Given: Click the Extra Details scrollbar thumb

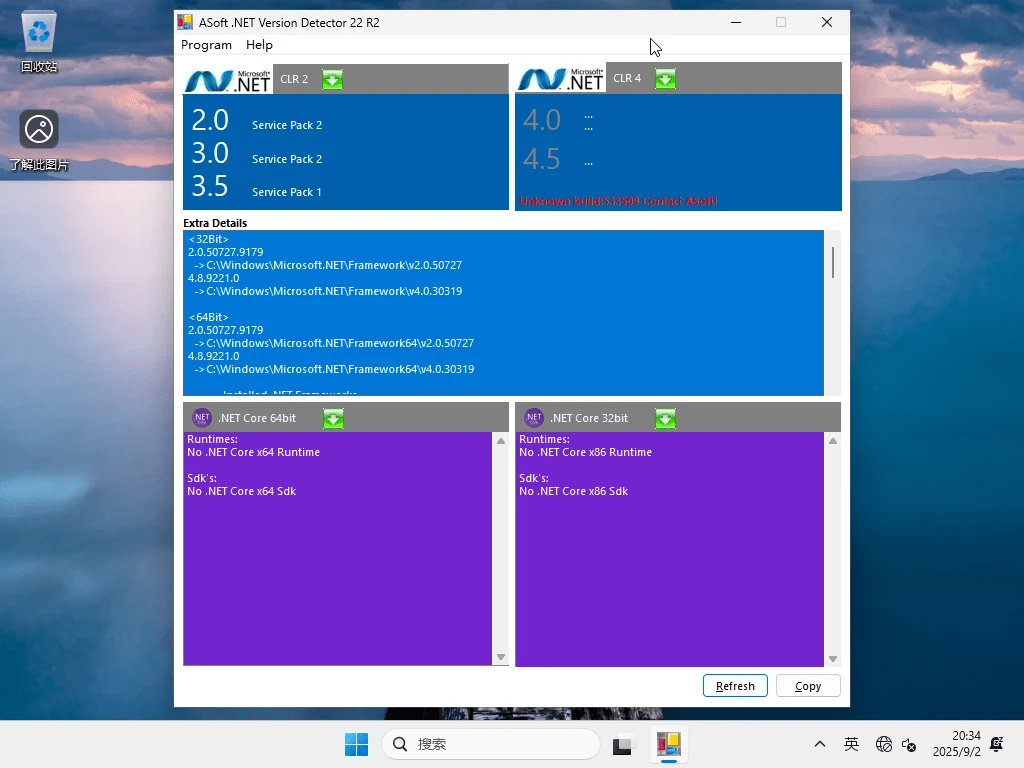Looking at the screenshot, I should (x=832, y=262).
